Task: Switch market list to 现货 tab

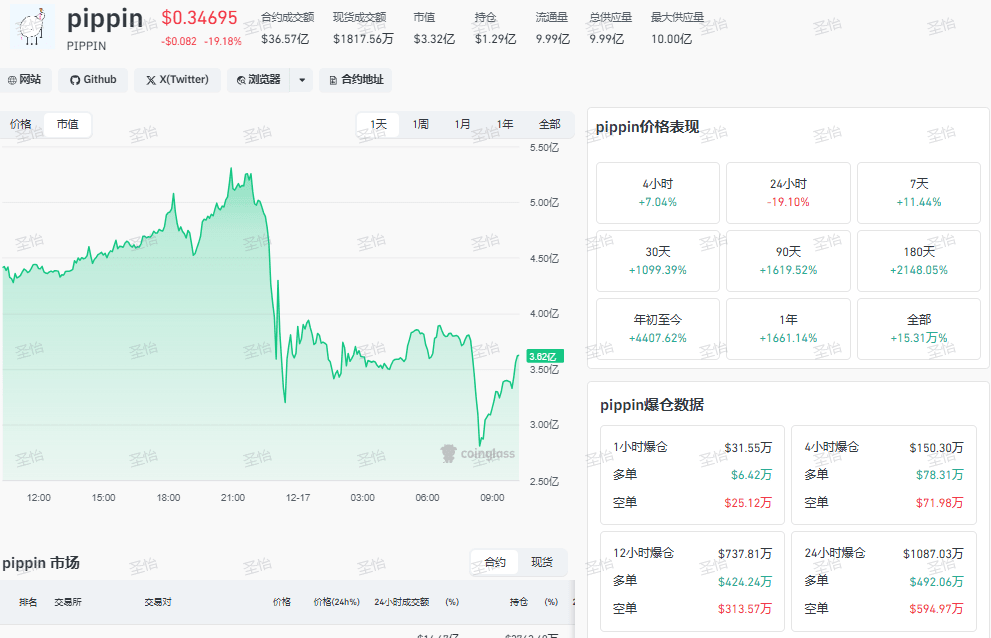Action: pos(542,563)
